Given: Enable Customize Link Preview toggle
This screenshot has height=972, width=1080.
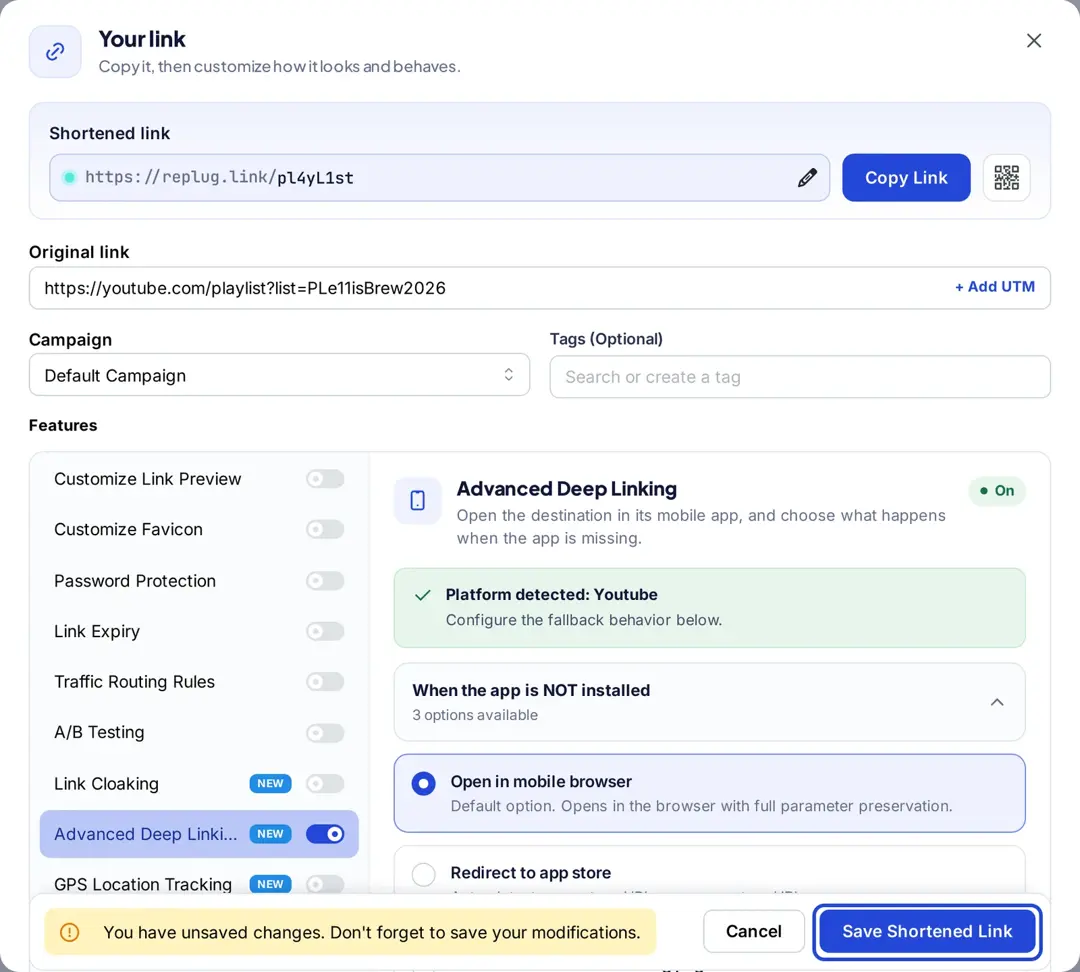Looking at the screenshot, I should point(325,479).
